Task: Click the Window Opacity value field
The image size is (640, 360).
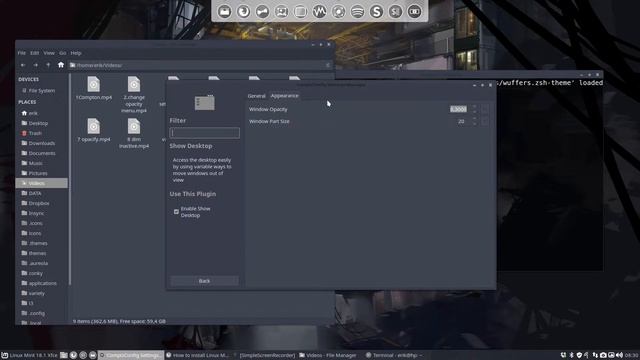Action: [458, 109]
